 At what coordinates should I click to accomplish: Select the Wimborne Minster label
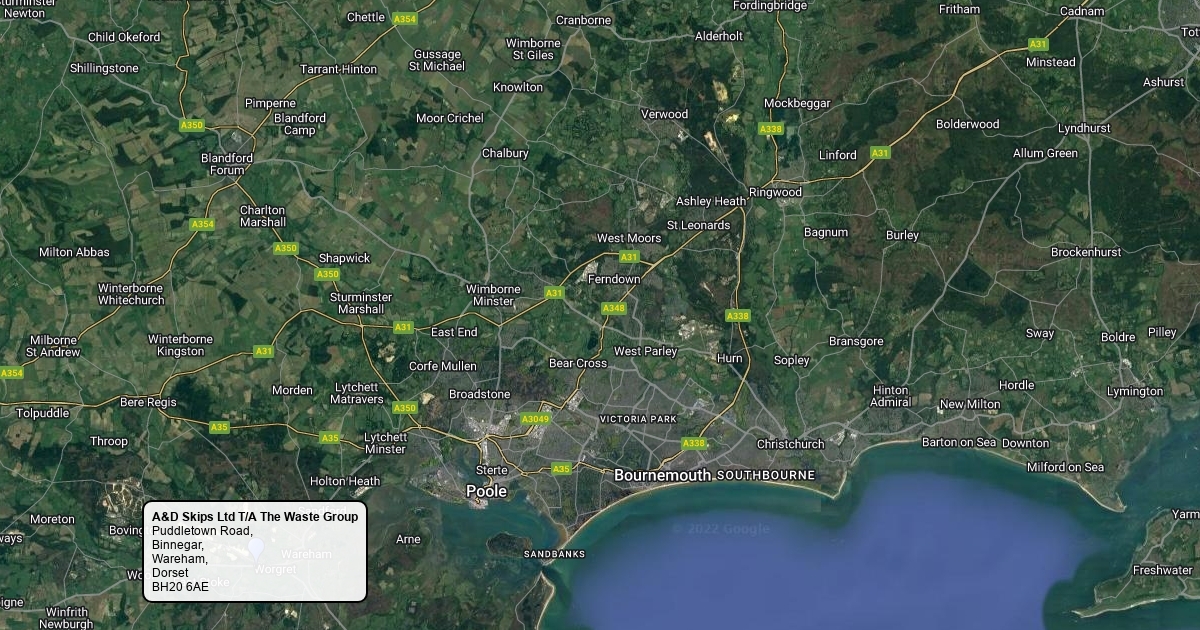(x=493, y=295)
